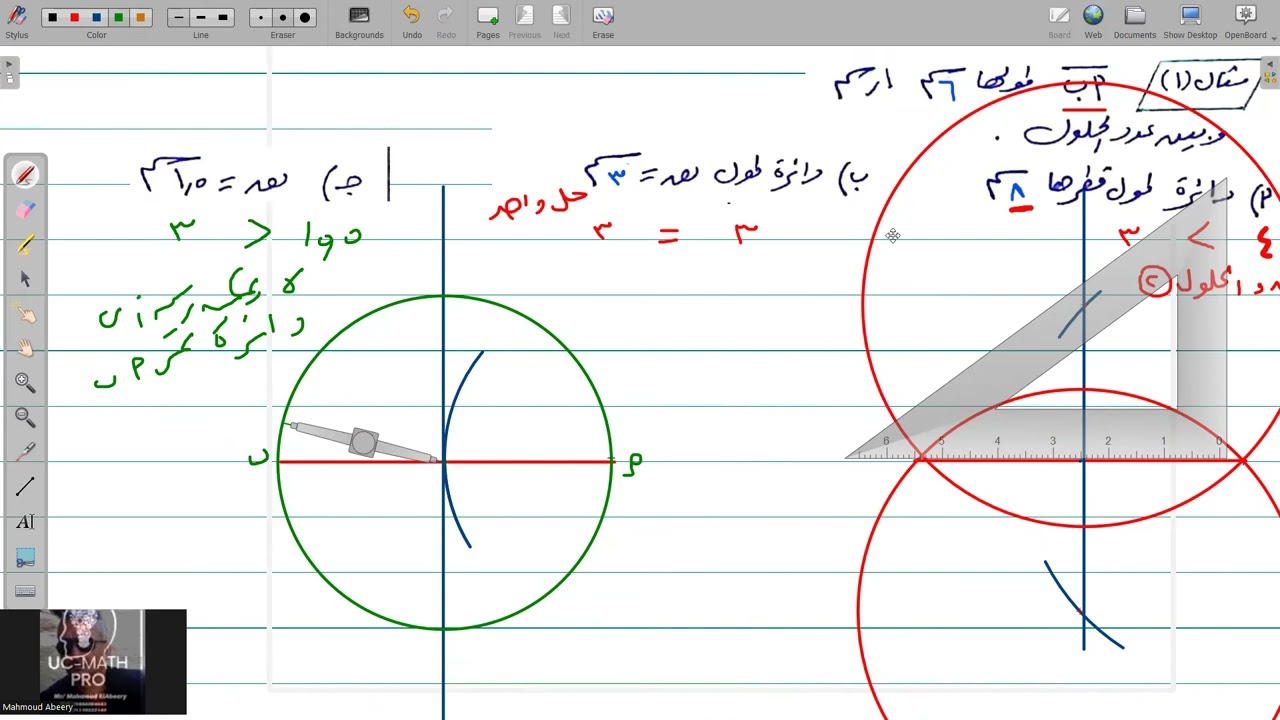Select the Zoom out tool
1280x720 pixels.
[25, 418]
